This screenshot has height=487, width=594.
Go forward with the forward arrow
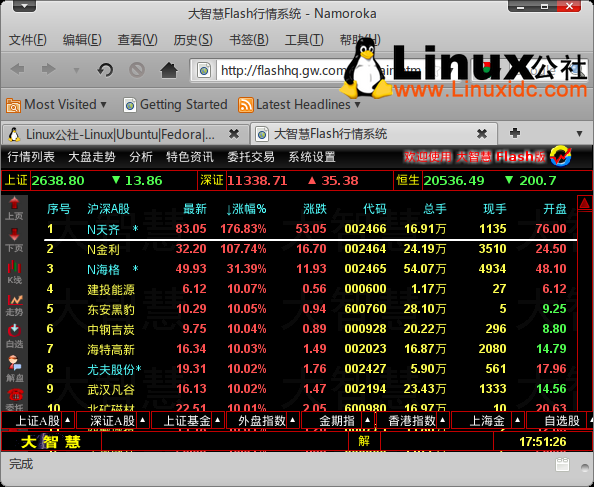(48, 69)
